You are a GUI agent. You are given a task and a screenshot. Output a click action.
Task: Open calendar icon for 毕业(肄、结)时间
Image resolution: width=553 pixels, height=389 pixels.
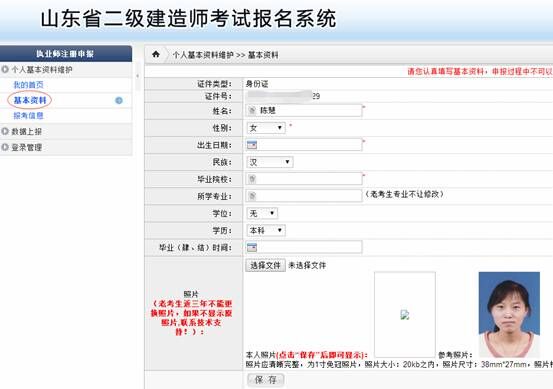tap(252, 247)
